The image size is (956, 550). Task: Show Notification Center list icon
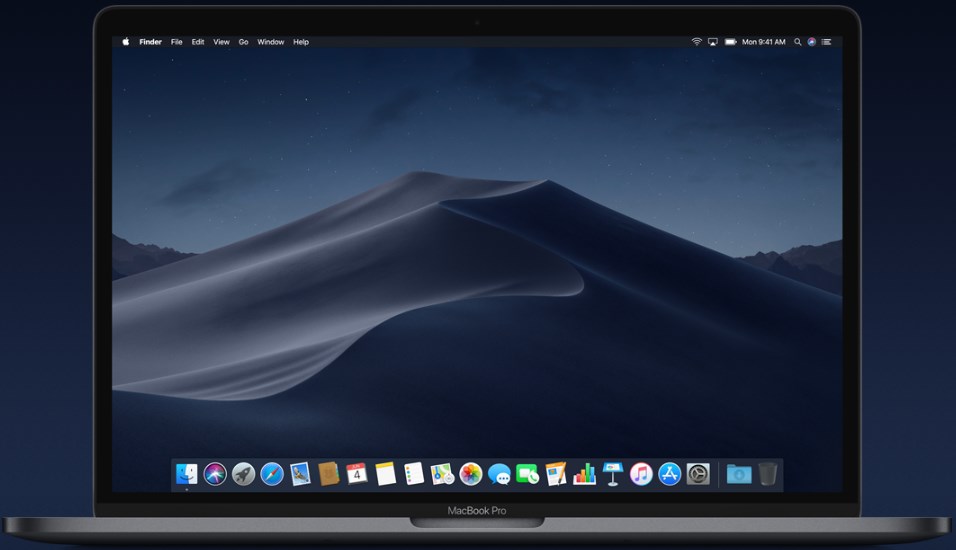point(826,42)
